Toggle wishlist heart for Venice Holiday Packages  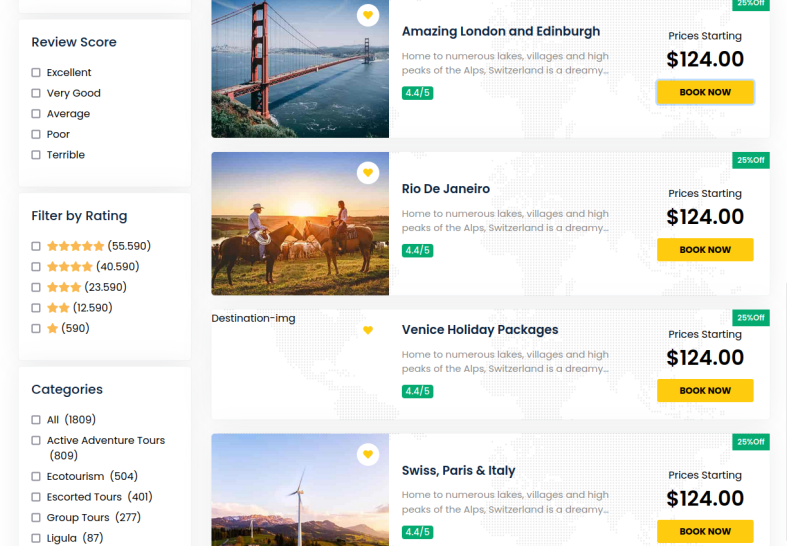click(x=368, y=330)
